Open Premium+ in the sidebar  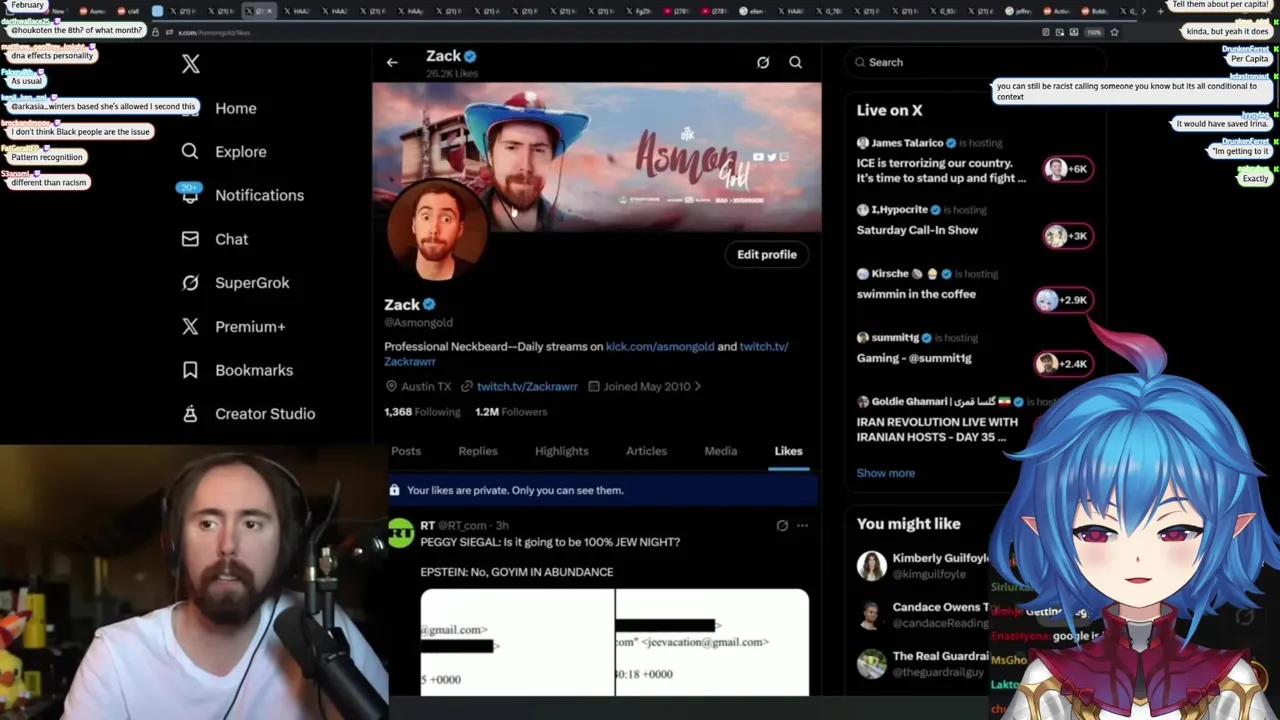pos(250,326)
